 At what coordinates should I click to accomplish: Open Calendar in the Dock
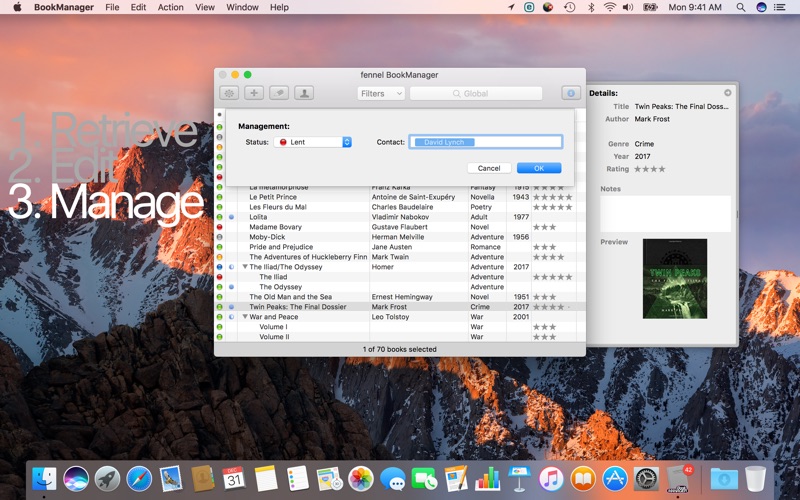tap(234, 479)
